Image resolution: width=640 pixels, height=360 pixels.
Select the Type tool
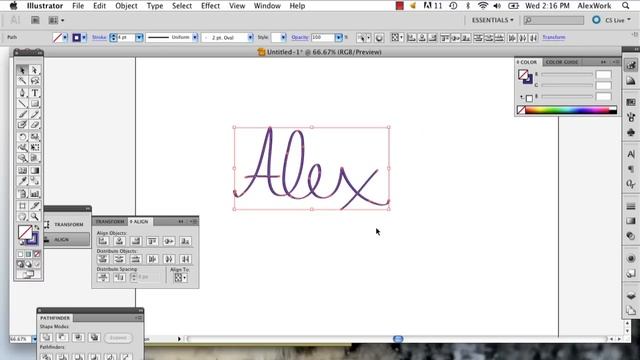[x=35, y=93]
